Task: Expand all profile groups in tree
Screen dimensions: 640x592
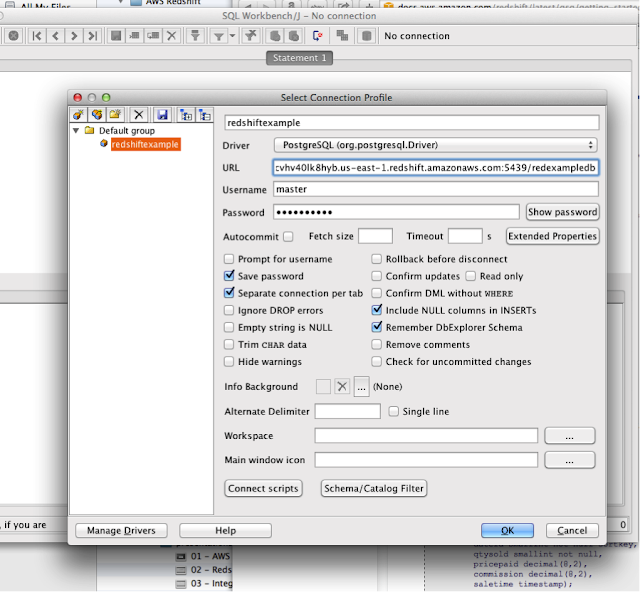Action: tap(186, 115)
